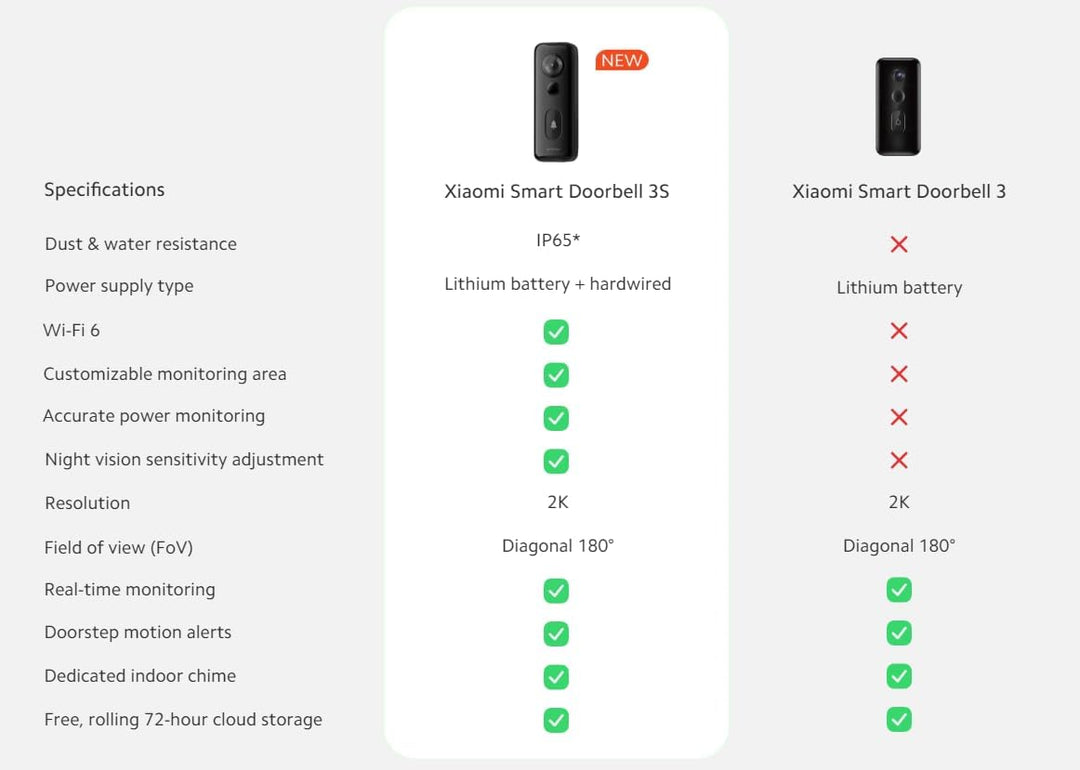
Task: Click the accurate power monitoring red X
Action: pyautogui.click(x=899, y=417)
